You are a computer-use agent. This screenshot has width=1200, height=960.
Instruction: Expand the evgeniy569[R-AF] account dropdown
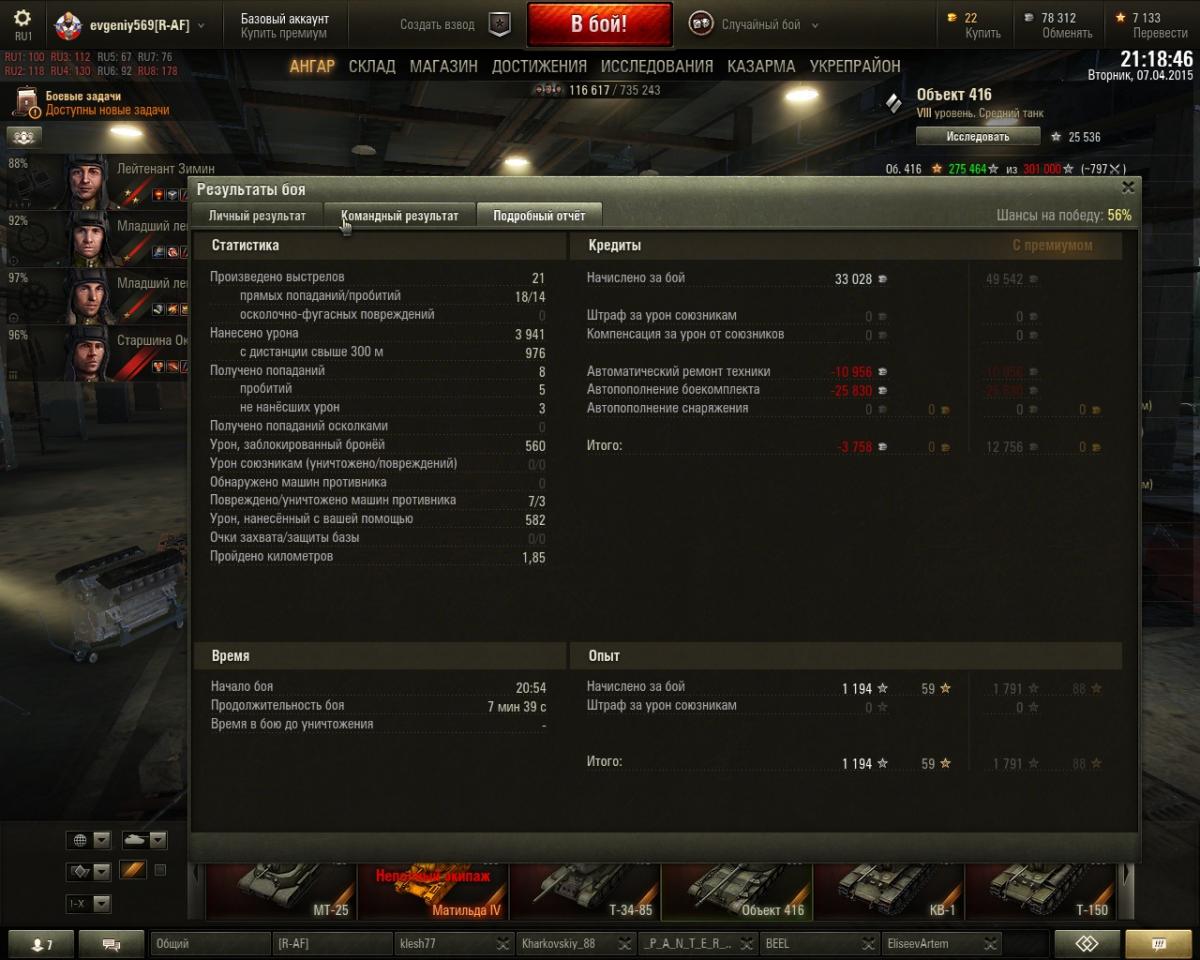tap(199, 25)
